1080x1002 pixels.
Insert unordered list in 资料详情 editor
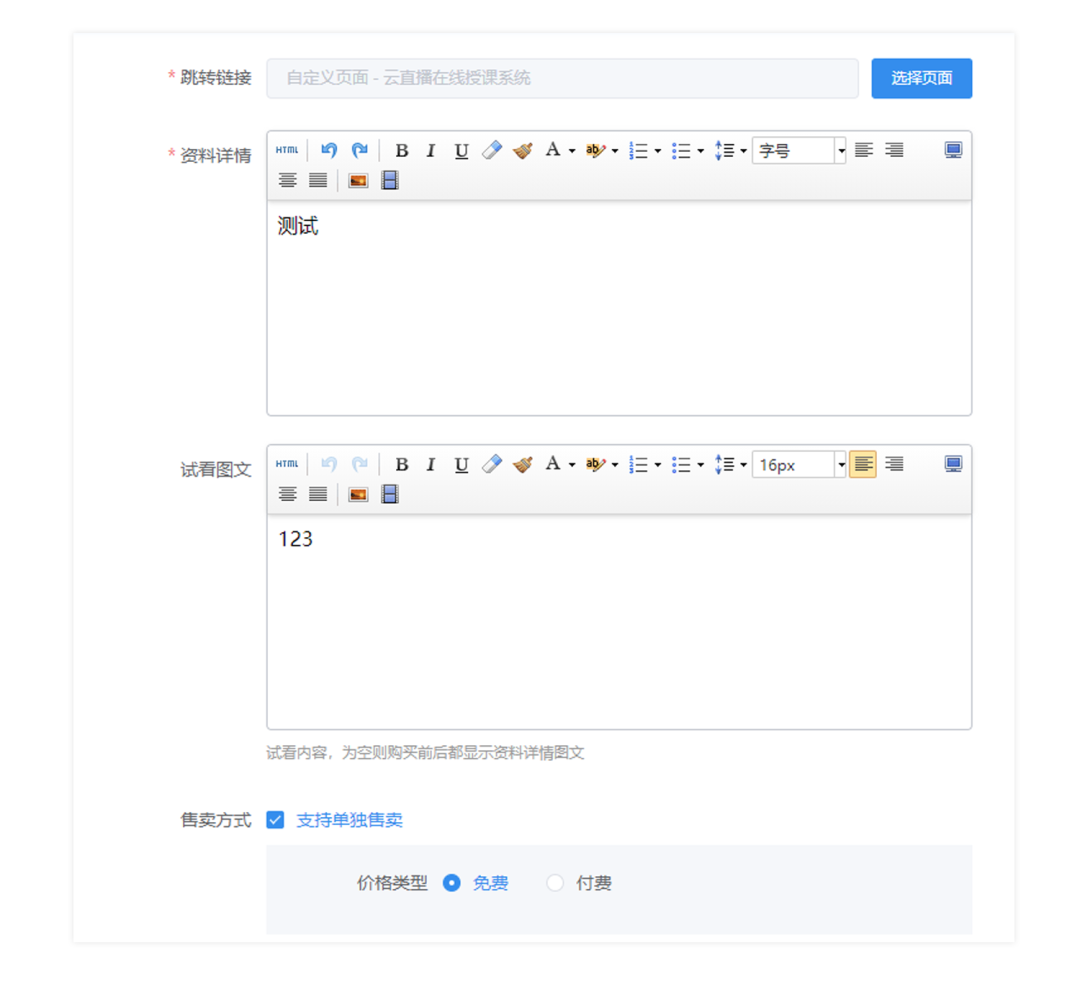[681, 150]
